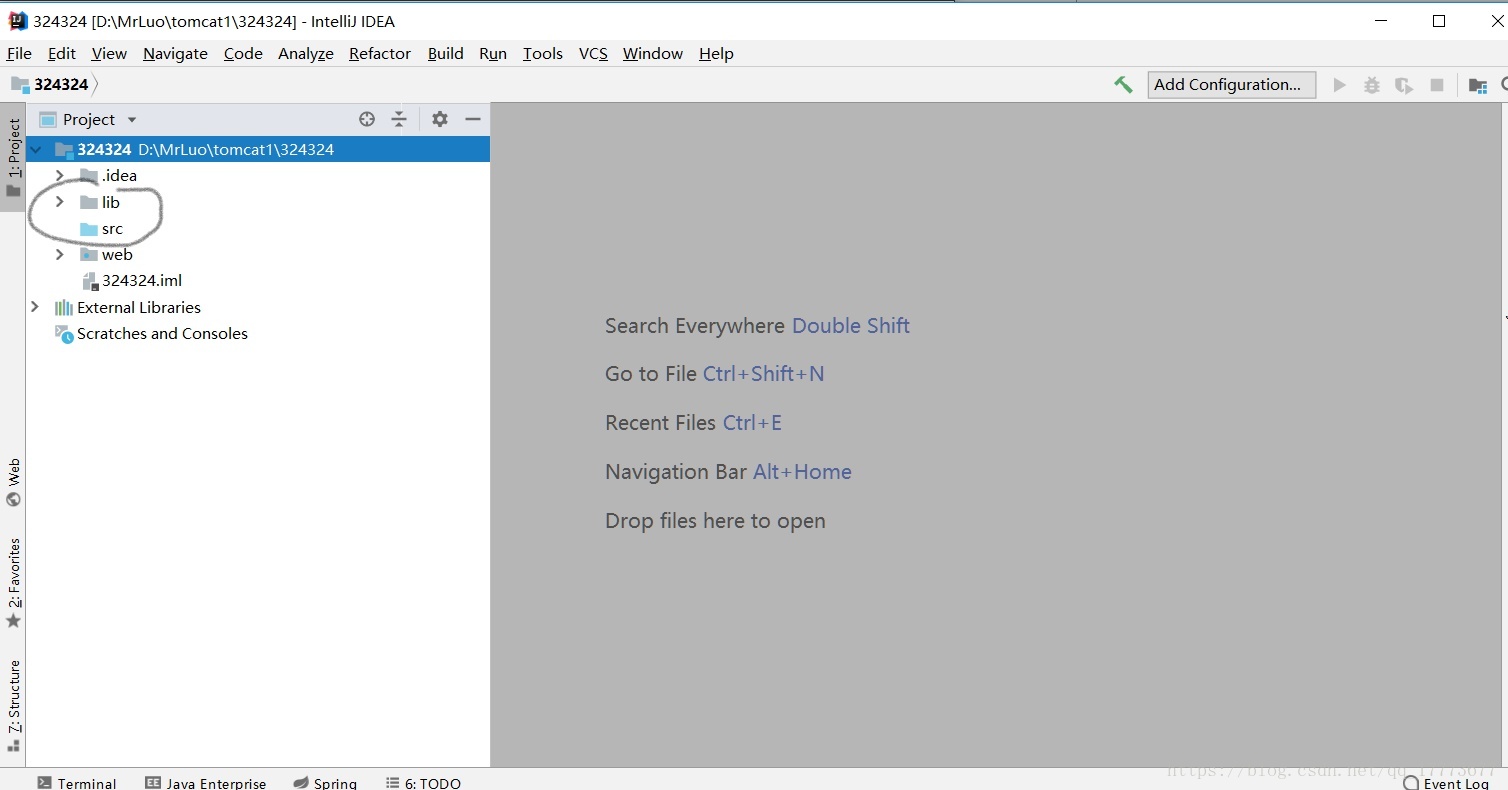Click the Add Configuration button
Screen dimensions: 1508x790
1232,85
